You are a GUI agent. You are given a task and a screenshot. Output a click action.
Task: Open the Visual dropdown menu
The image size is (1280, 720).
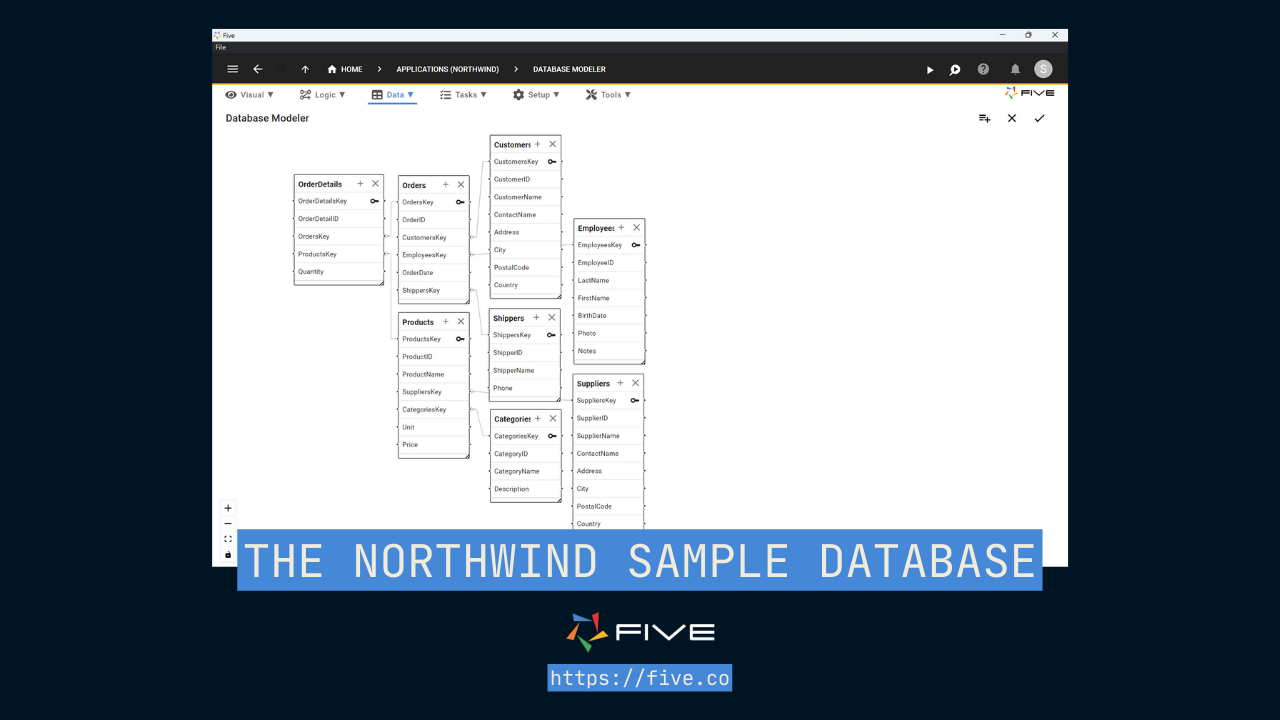(x=250, y=95)
